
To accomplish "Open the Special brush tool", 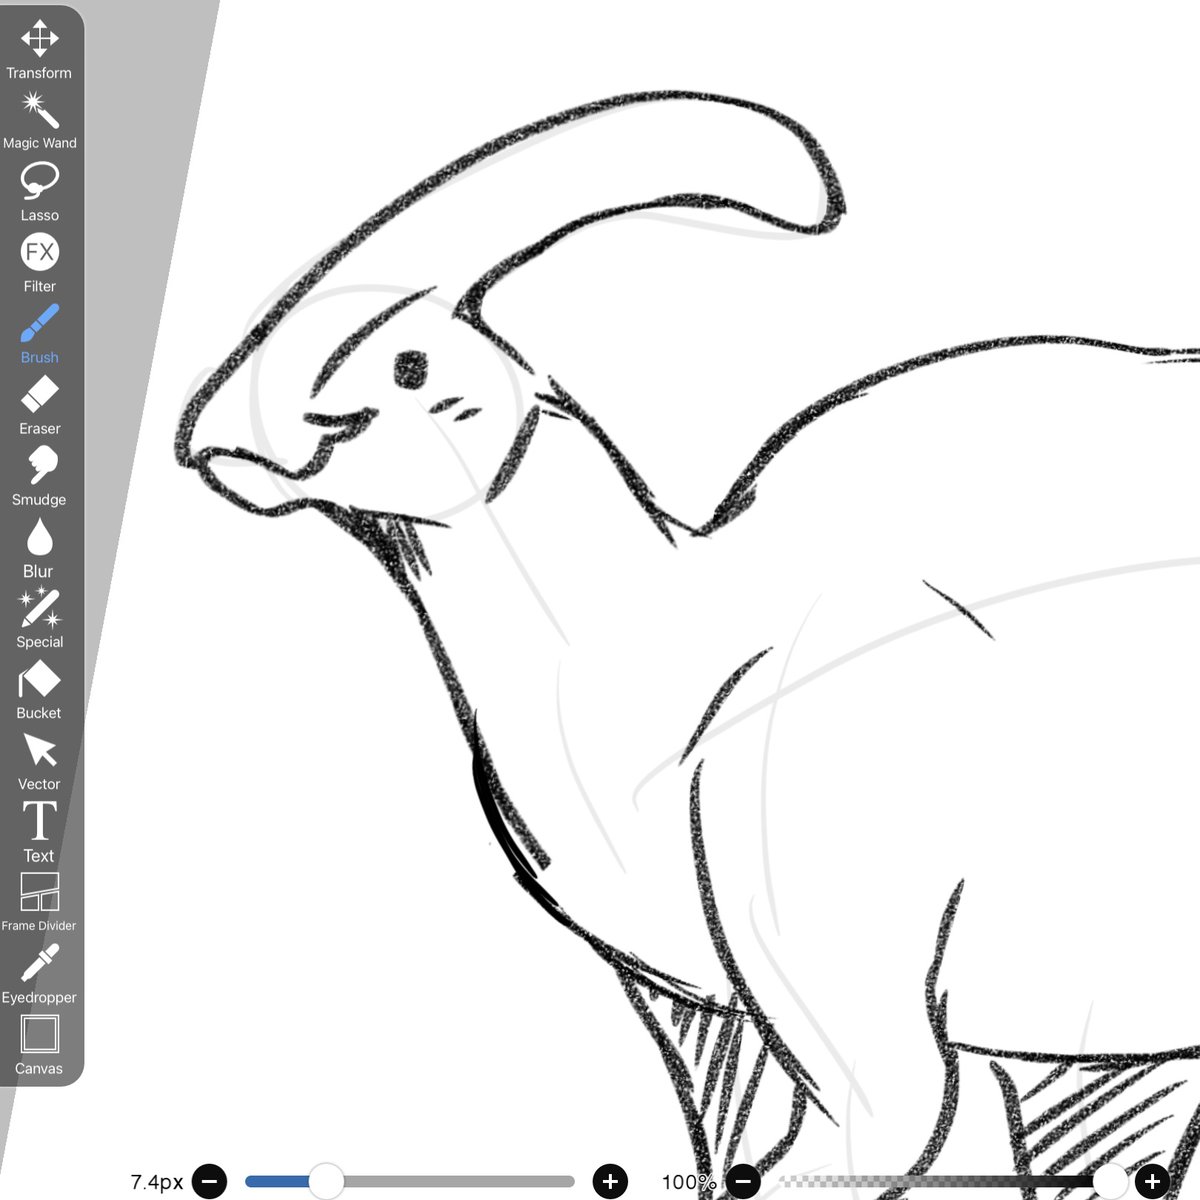I will [x=39, y=618].
